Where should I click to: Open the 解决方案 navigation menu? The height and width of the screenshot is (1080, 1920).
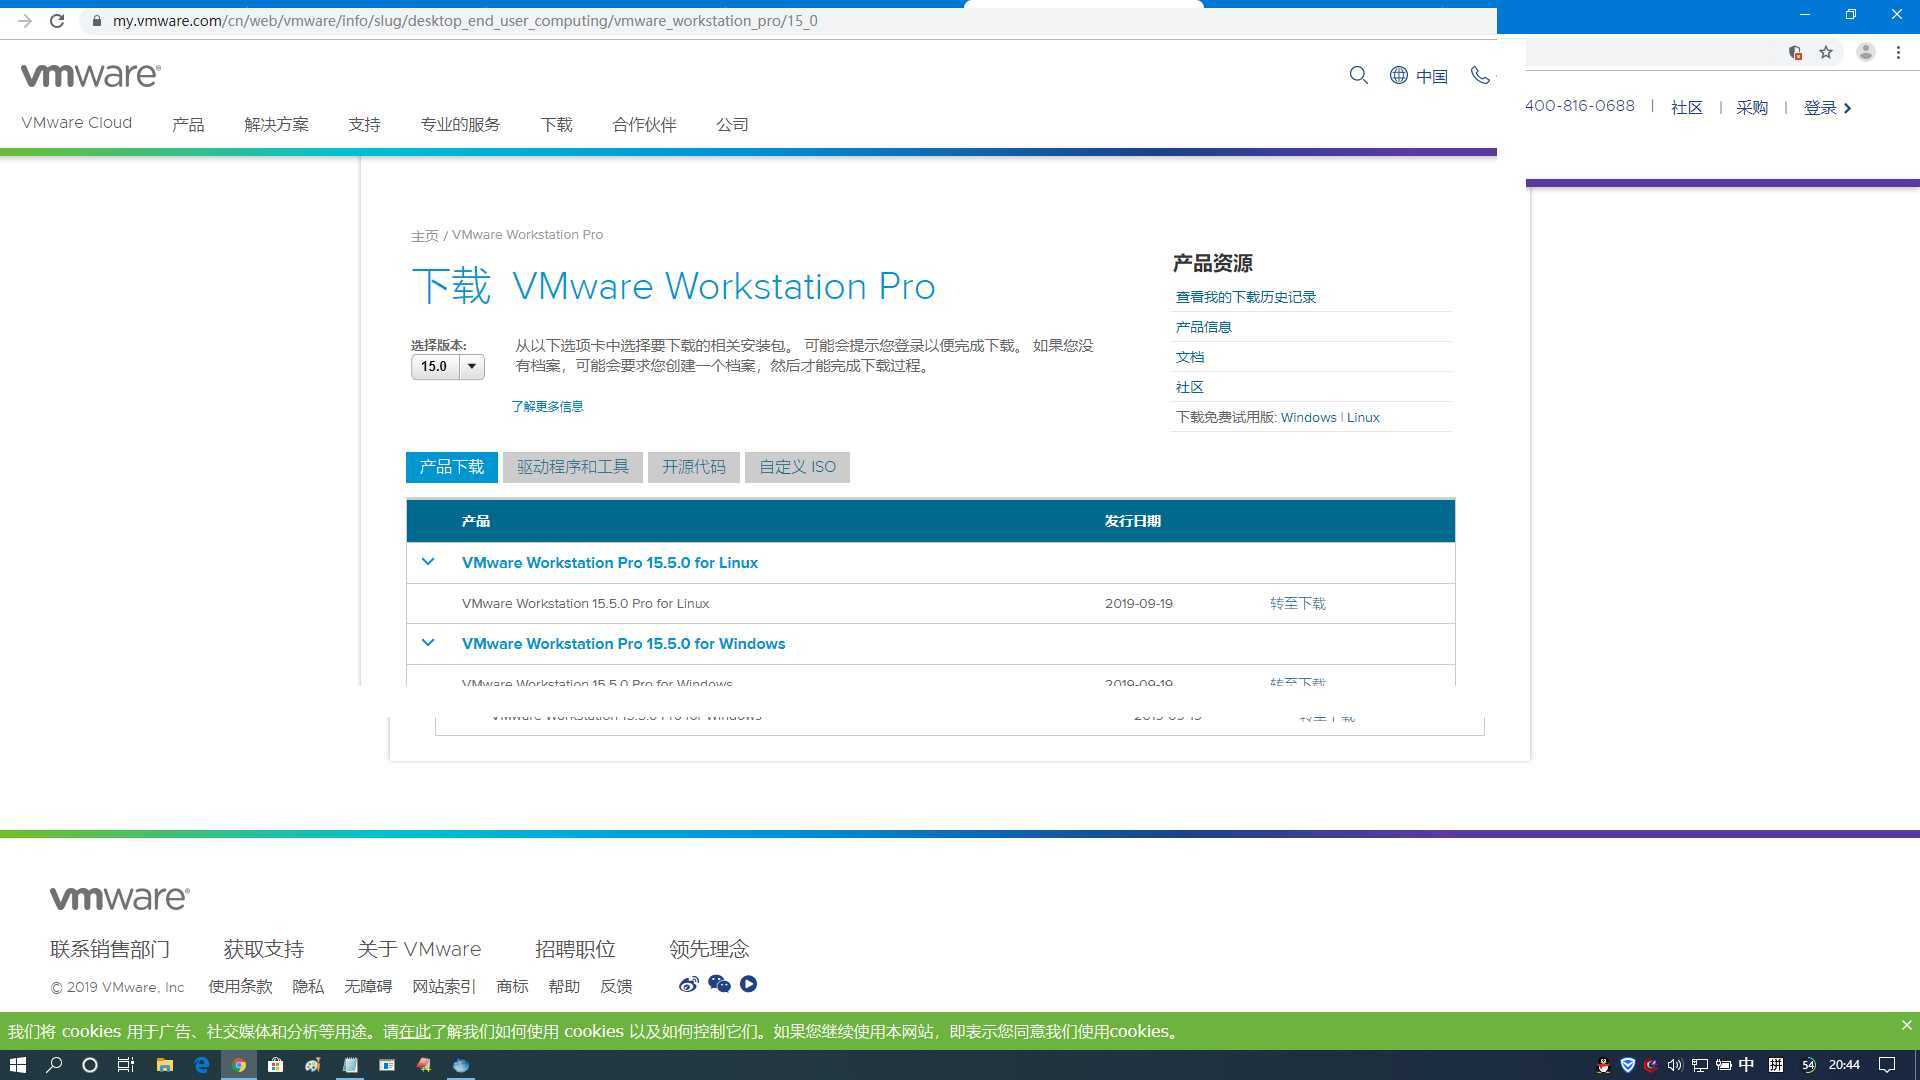[x=276, y=124]
